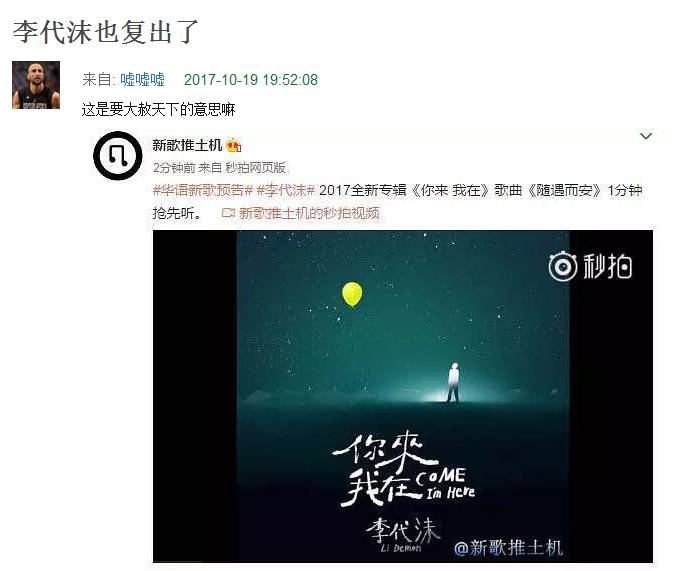674x571 pixels.
Task: Click the @新歌推土机 watermark on the video
Action: pos(508,548)
